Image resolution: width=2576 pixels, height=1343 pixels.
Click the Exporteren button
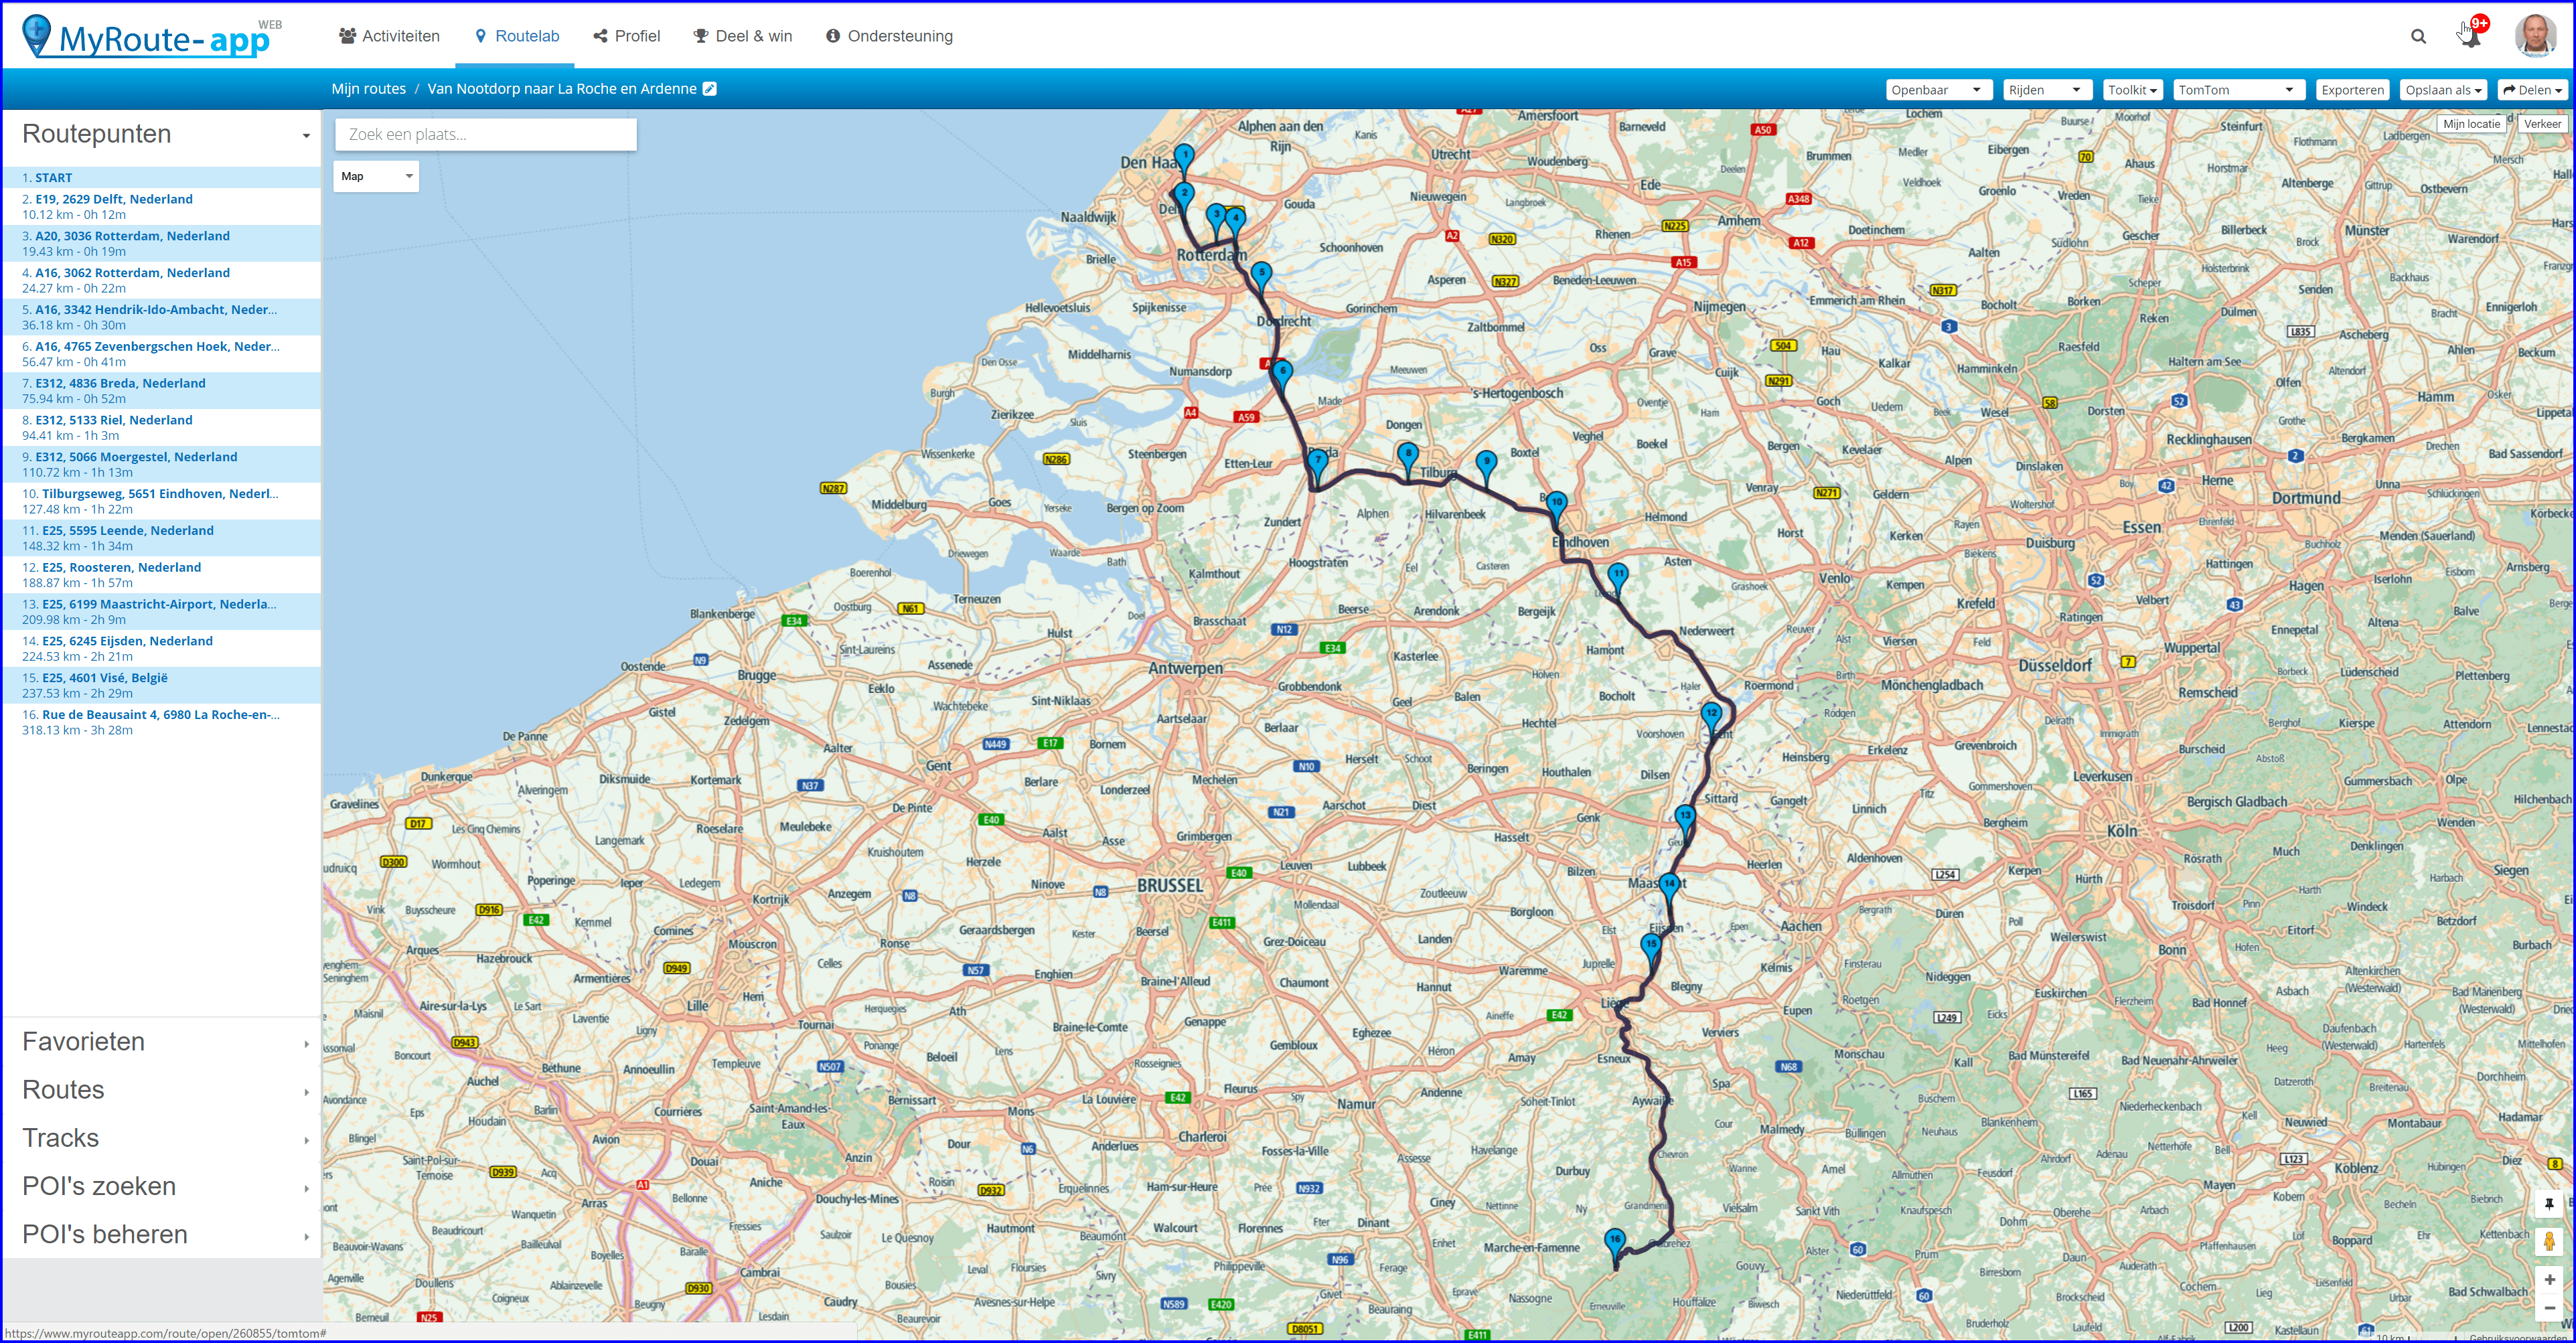[2352, 90]
